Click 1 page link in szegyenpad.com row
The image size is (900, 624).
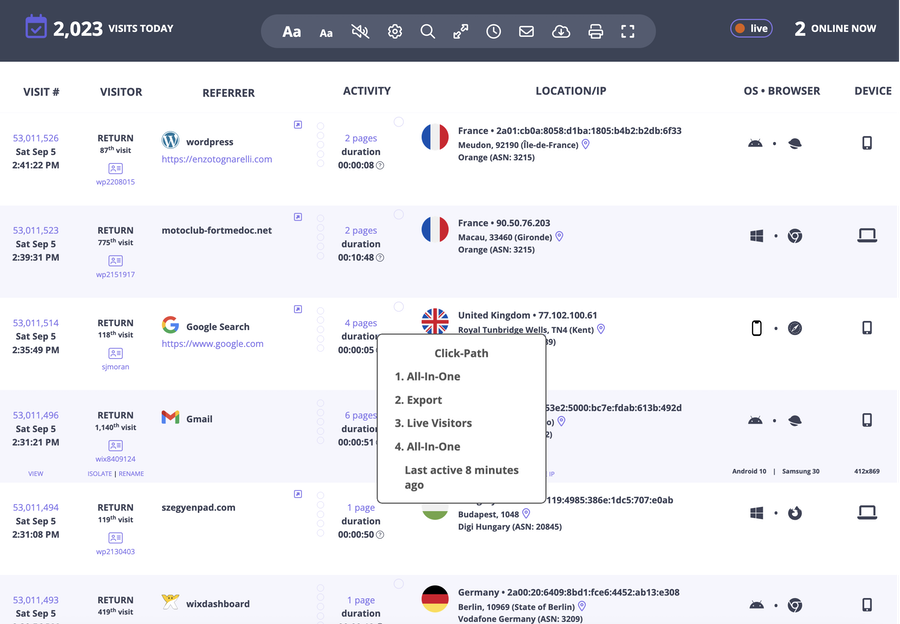click(361, 507)
